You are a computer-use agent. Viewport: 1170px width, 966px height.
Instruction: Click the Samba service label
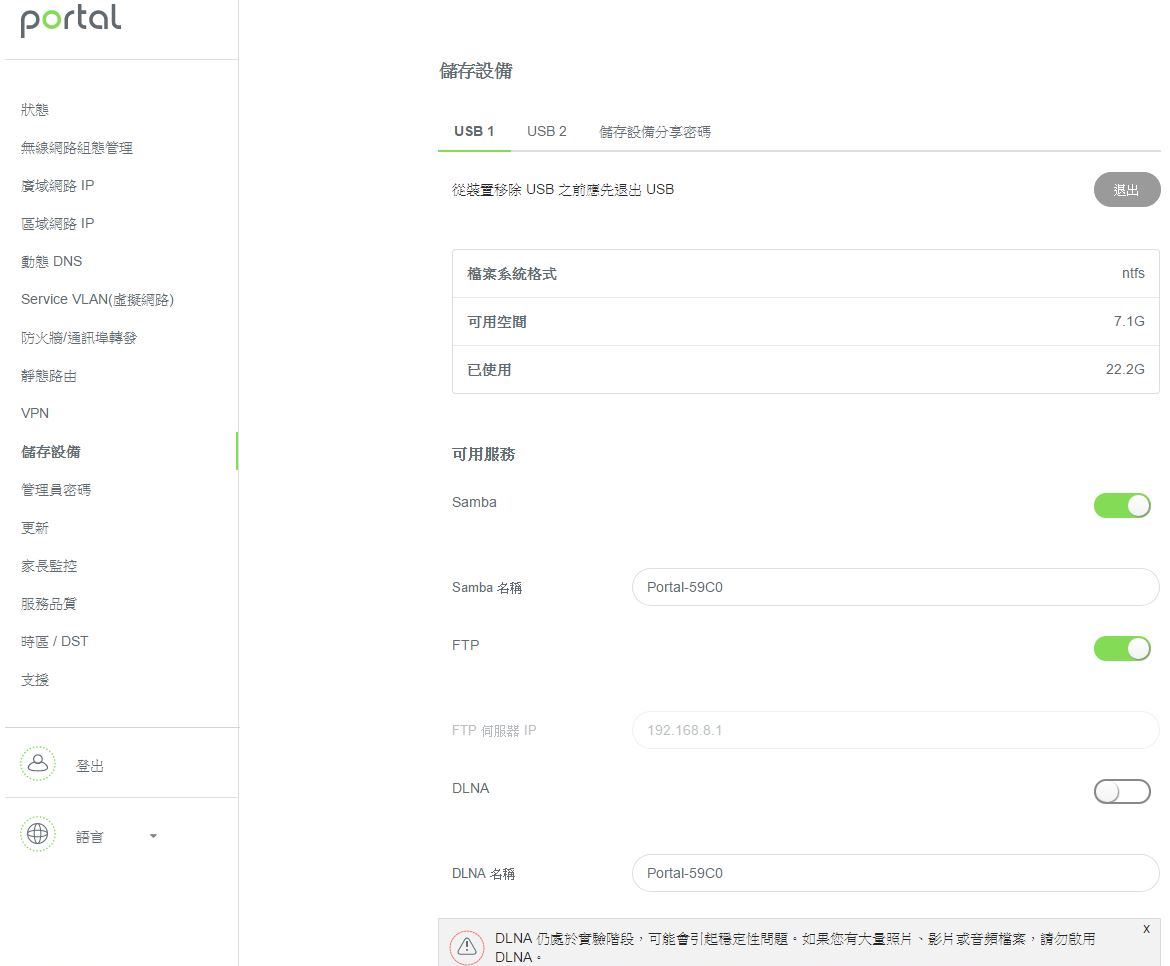(x=475, y=502)
